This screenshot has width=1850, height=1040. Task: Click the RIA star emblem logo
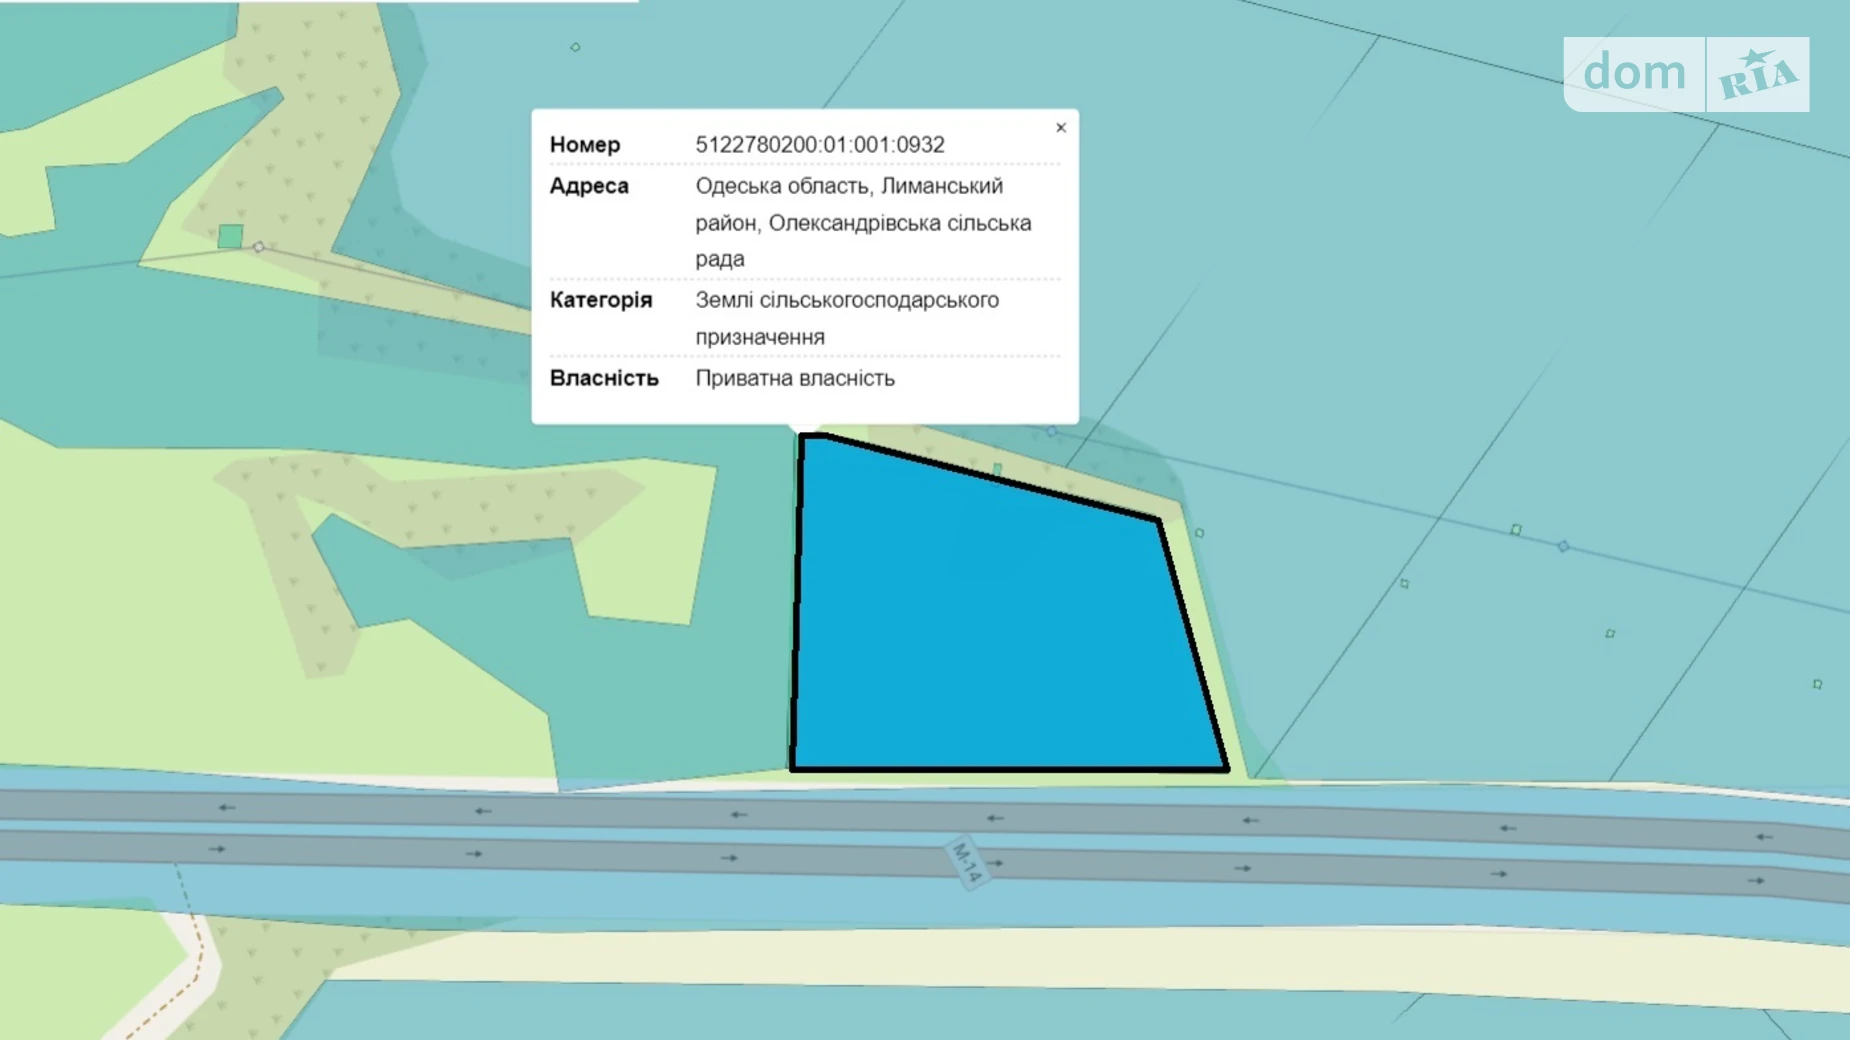[x=1758, y=75]
